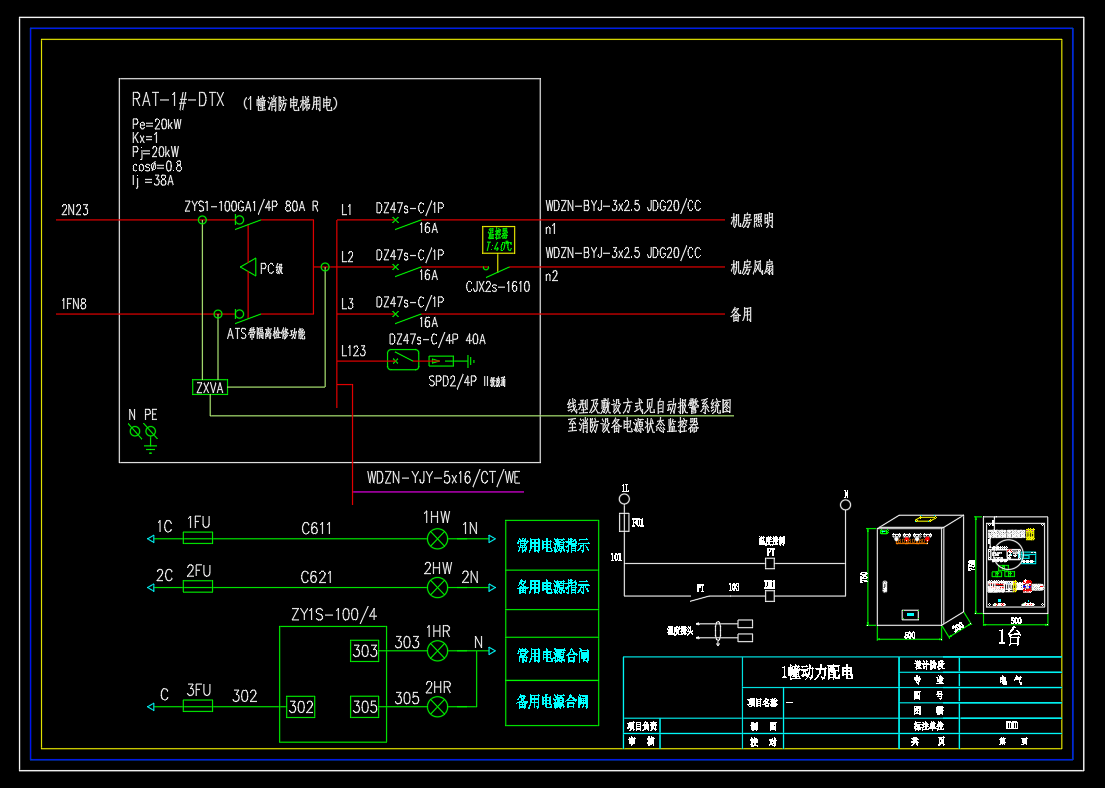Select the ATS带隔离检修功能 note

(x=266, y=333)
